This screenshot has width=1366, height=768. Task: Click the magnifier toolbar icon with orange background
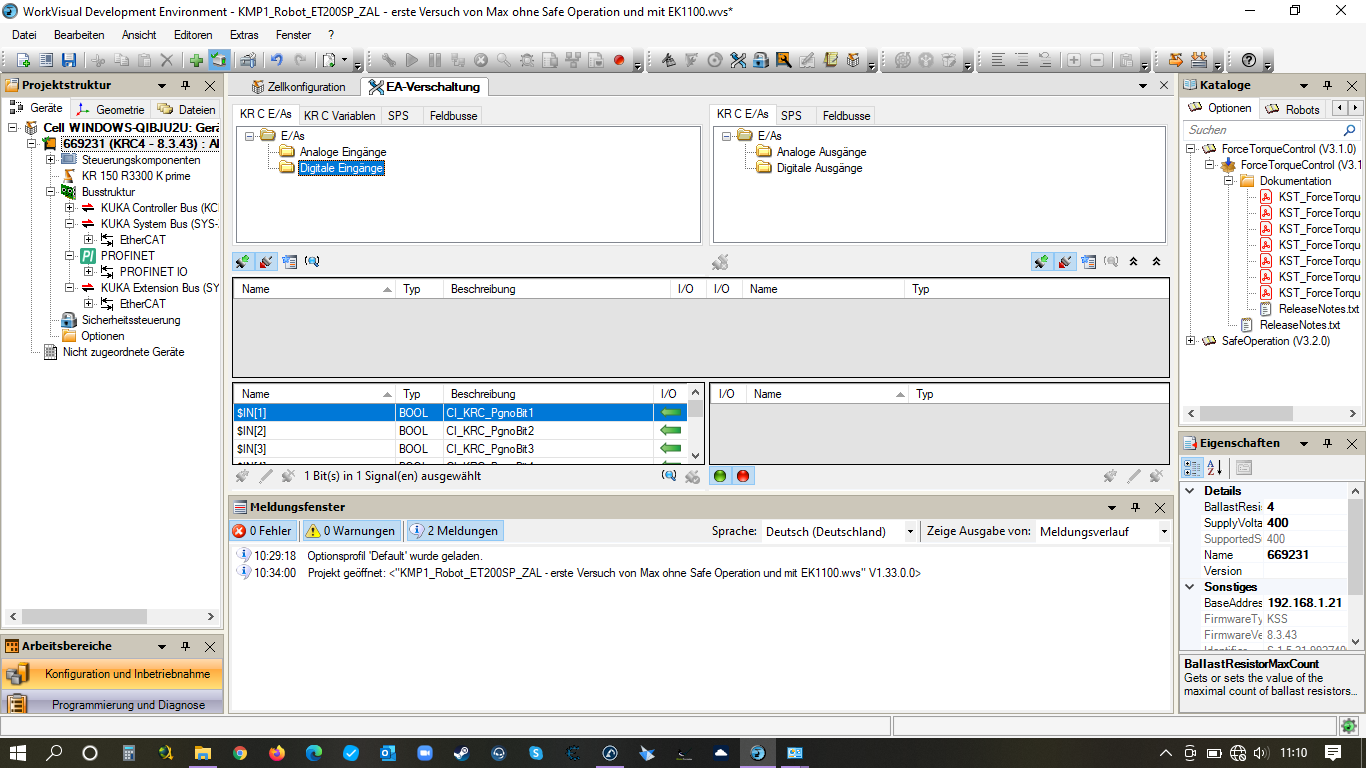coord(784,60)
